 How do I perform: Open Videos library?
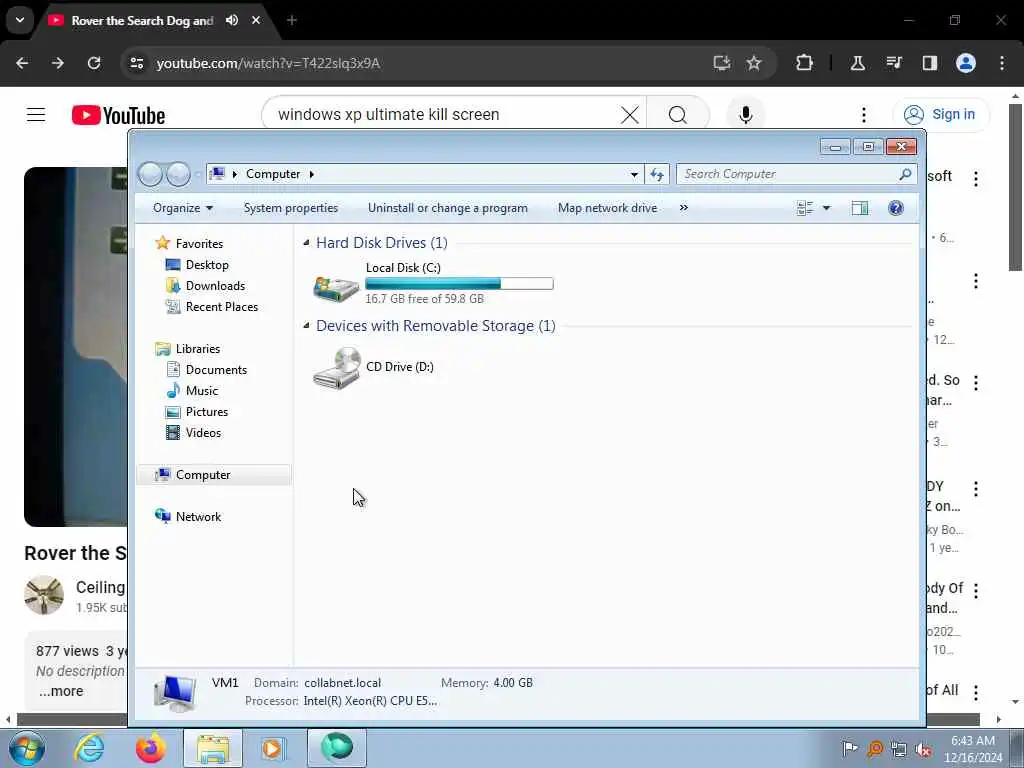point(203,432)
